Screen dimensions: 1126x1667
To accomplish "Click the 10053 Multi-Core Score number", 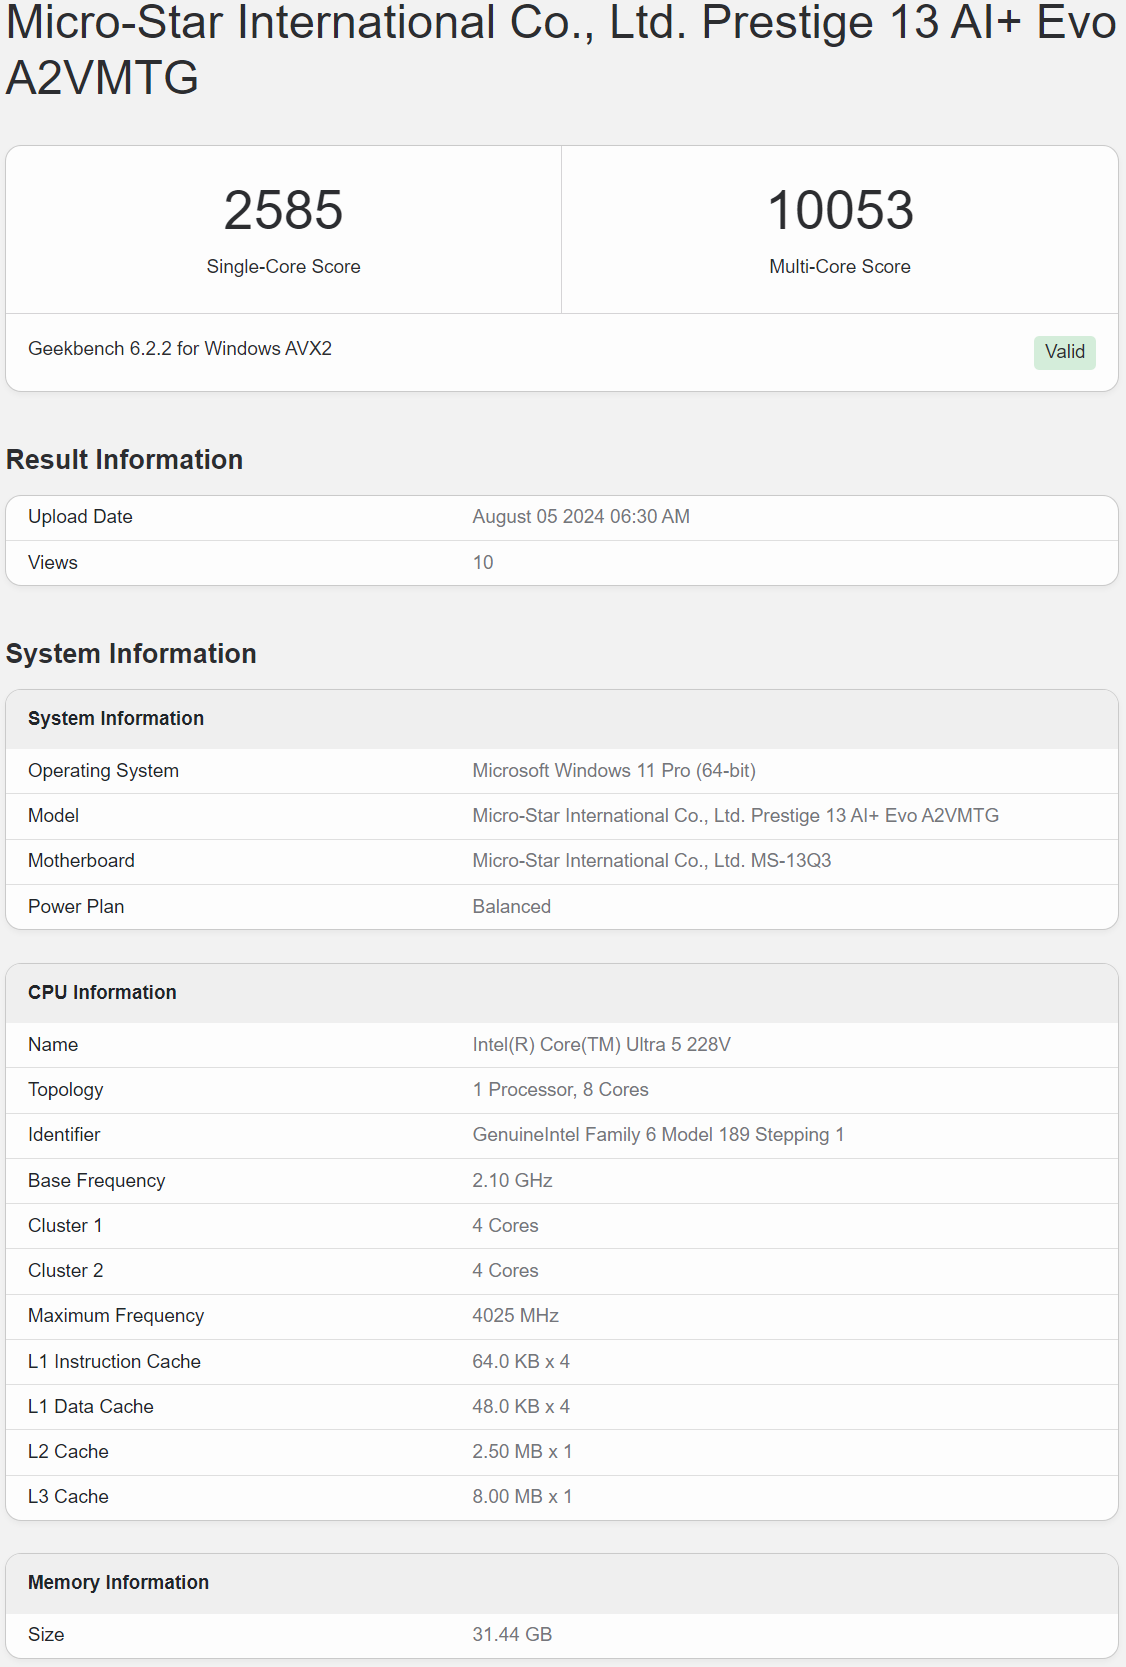I will tap(840, 211).
